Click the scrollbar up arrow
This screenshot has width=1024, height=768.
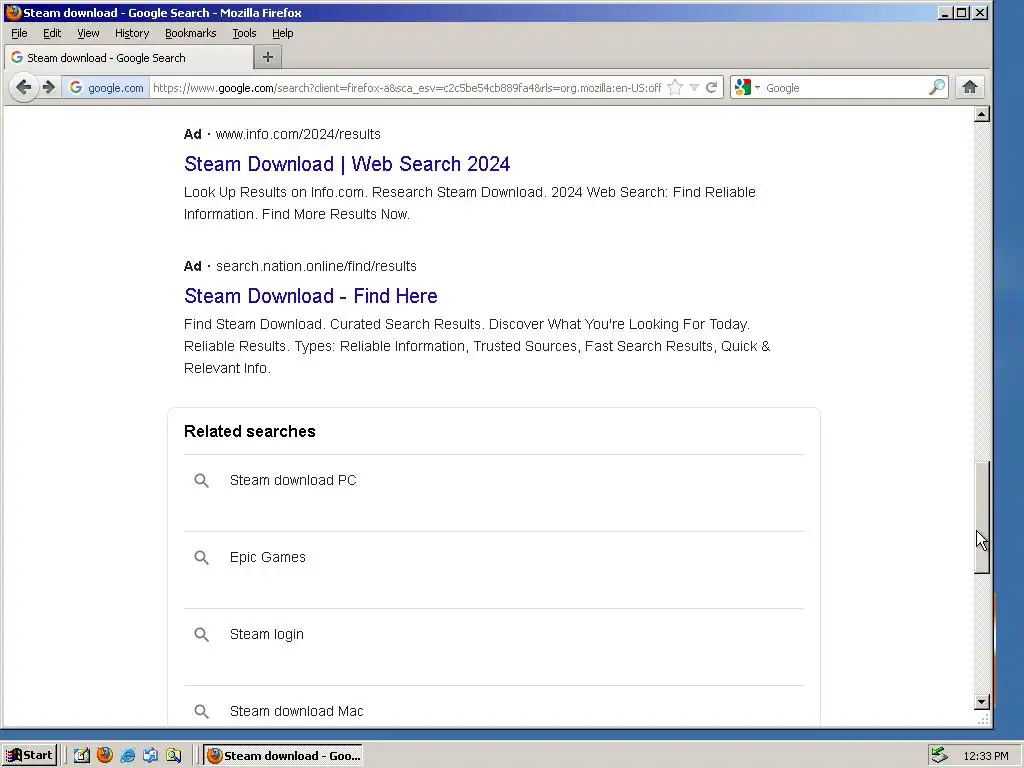[x=982, y=115]
